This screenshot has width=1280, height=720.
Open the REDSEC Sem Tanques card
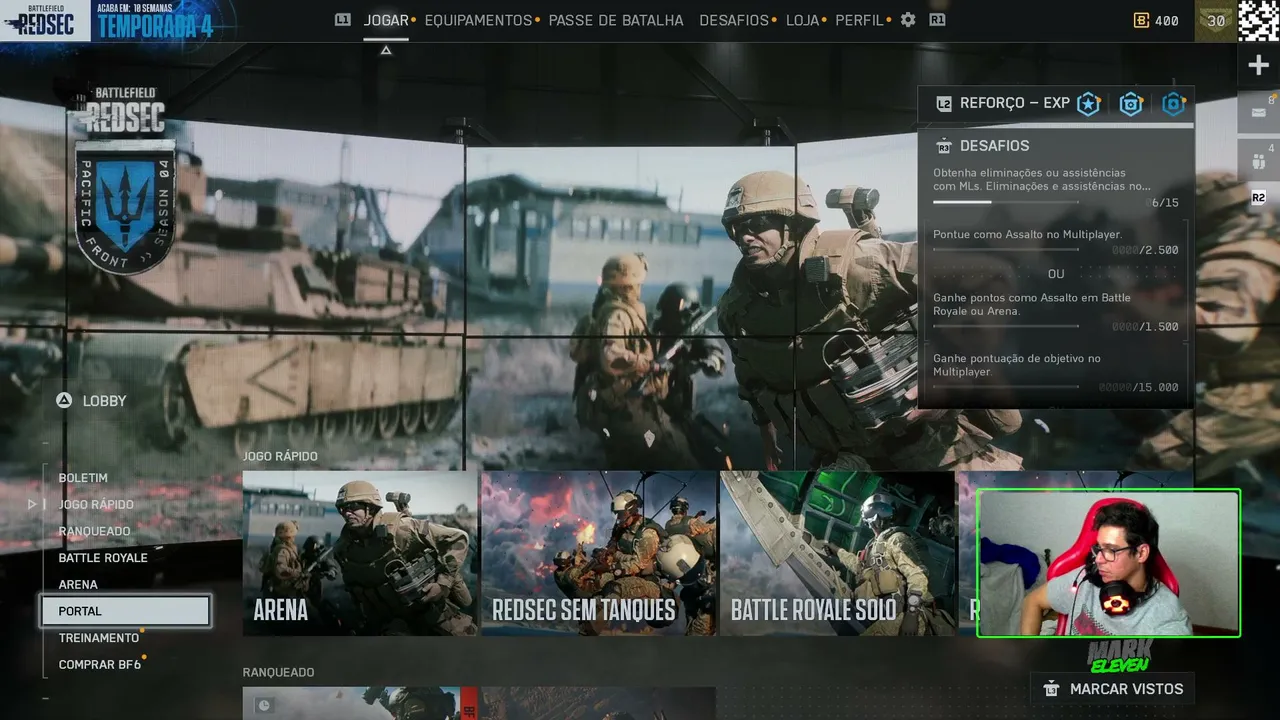click(x=598, y=553)
